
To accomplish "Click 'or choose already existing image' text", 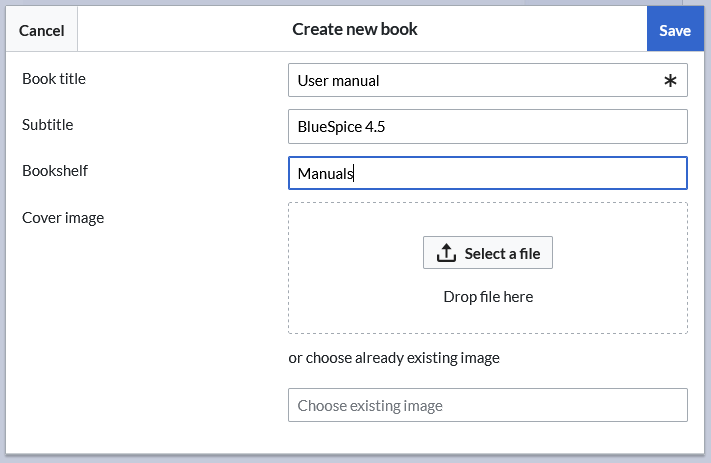I will (394, 357).
